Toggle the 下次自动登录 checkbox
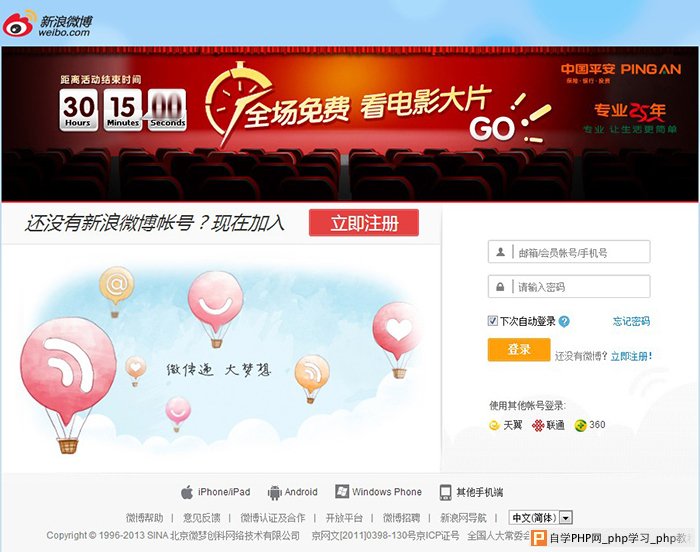This screenshot has width=700, height=552. point(492,321)
